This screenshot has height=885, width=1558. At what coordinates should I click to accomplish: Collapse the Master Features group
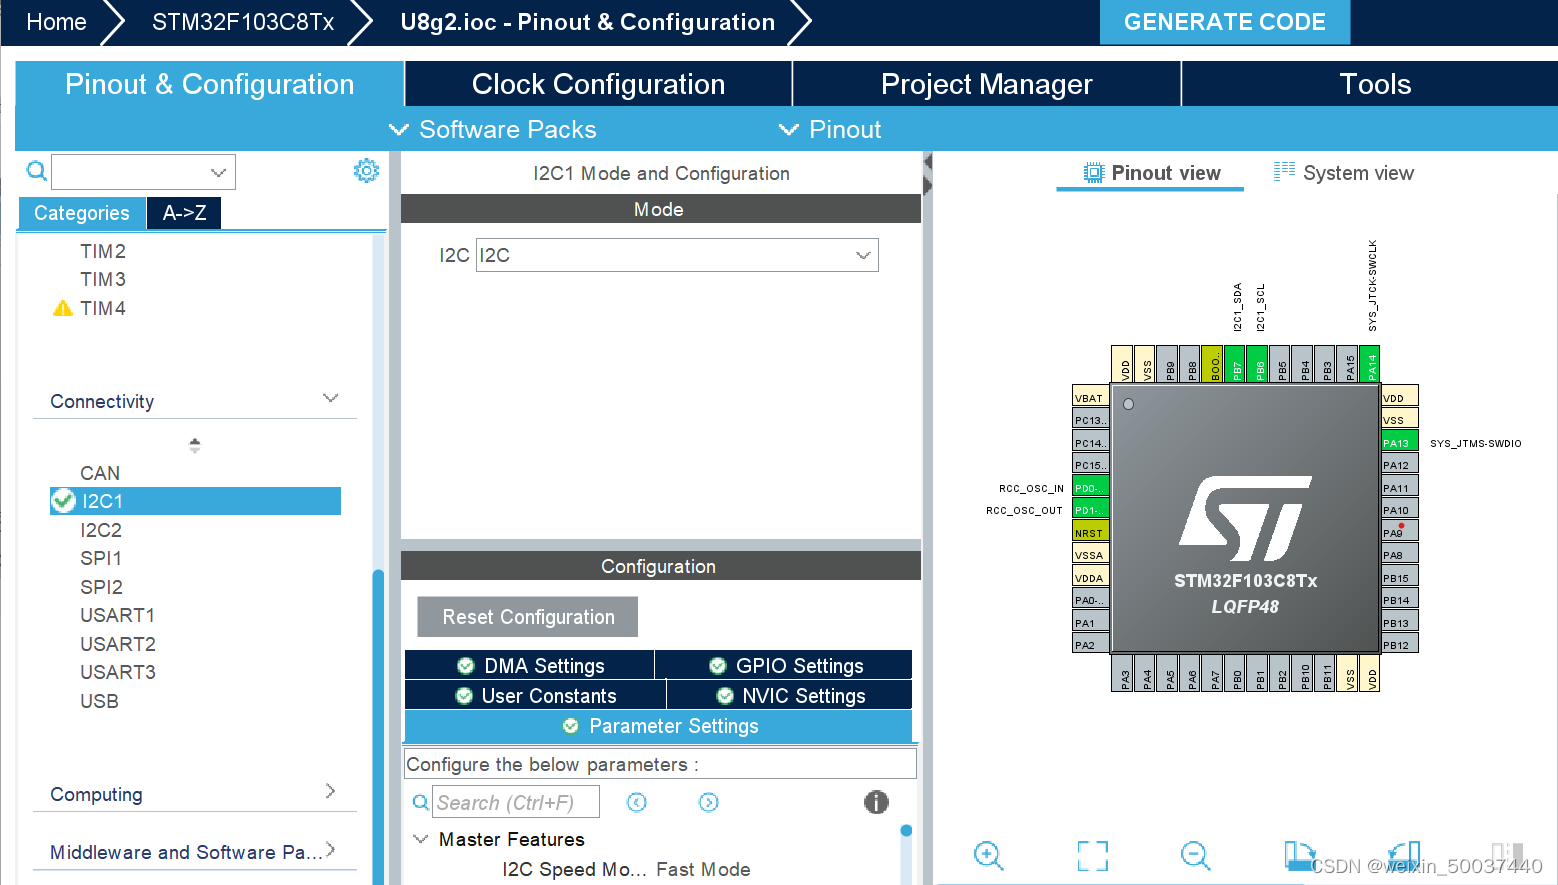[421, 839]
